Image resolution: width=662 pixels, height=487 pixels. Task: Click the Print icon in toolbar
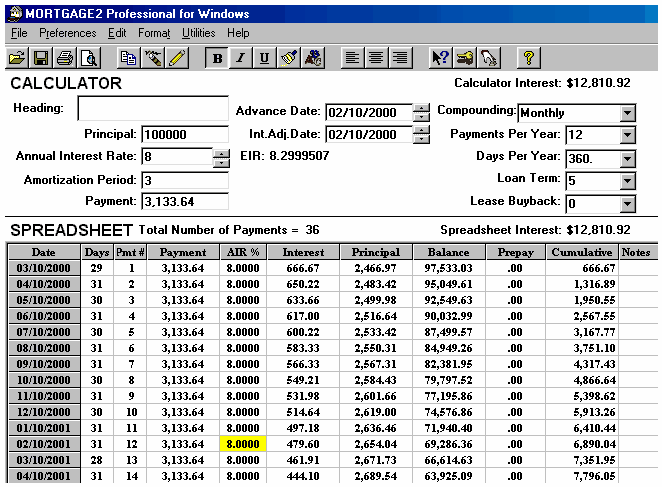[65, 58]
